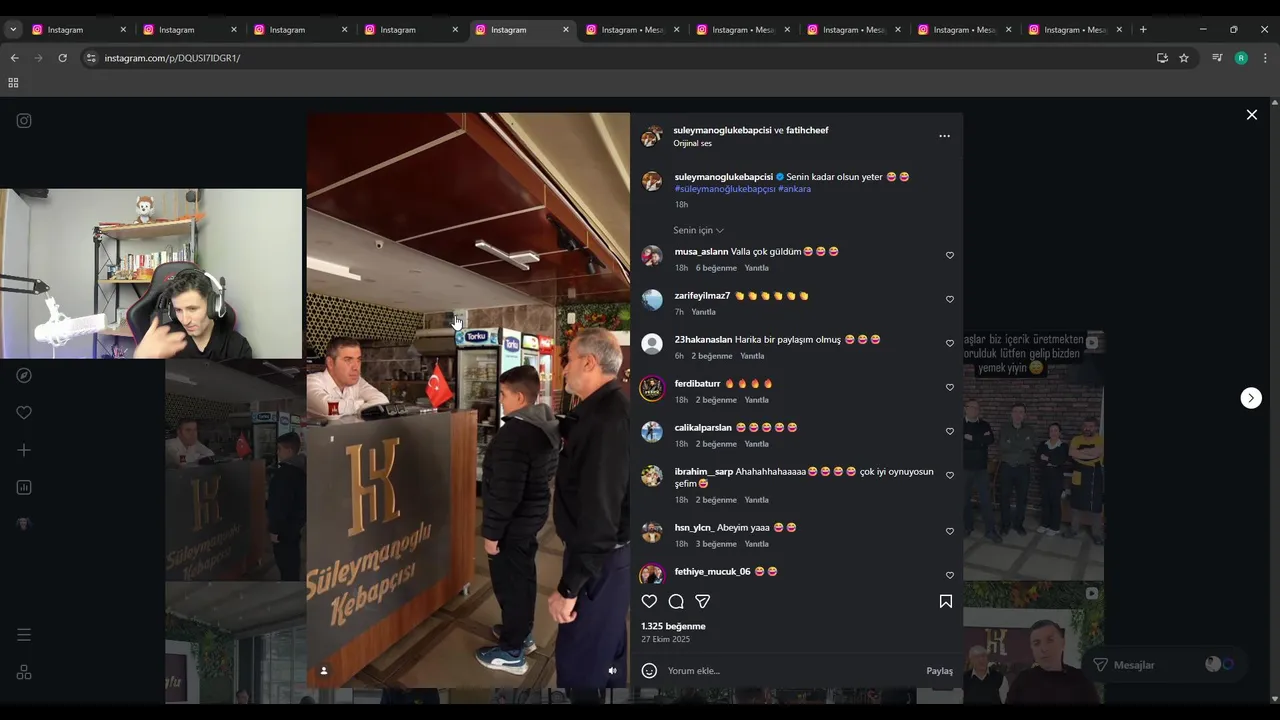Like 23hakanaslan's comment
The height and width of the screenshot is (720, 1280).
(x=950, y=343)
